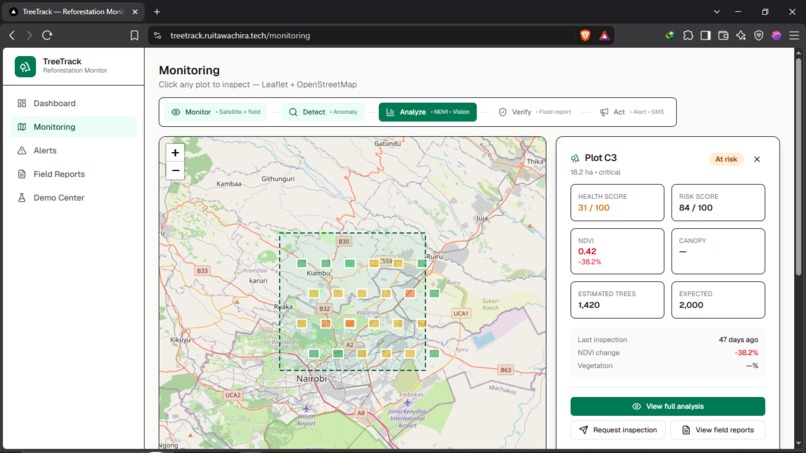Click the address bar URL
The width and height of the screenshot is (806, 453).
click(x=240, y=35)
